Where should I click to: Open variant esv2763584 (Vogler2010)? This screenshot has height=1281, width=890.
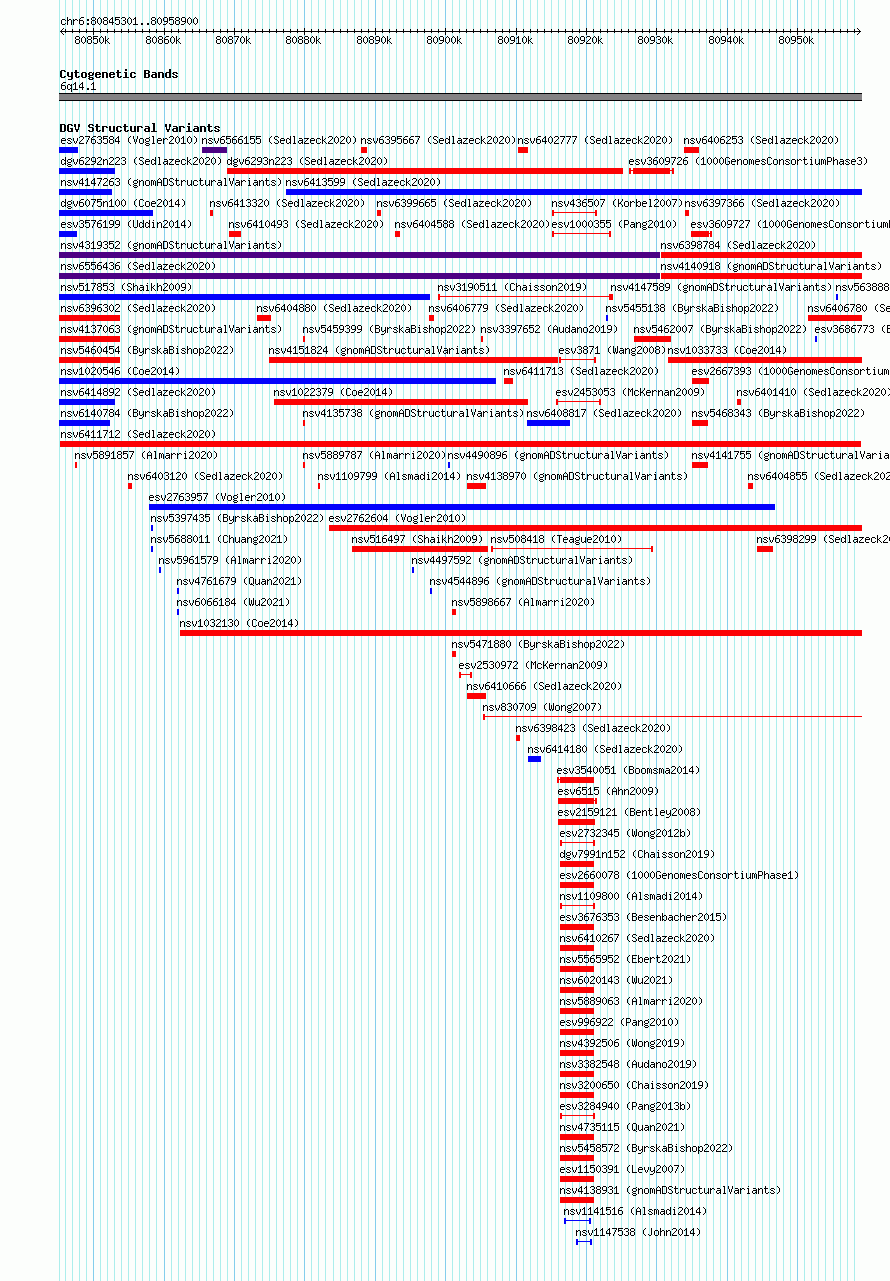tap(129, 140)
